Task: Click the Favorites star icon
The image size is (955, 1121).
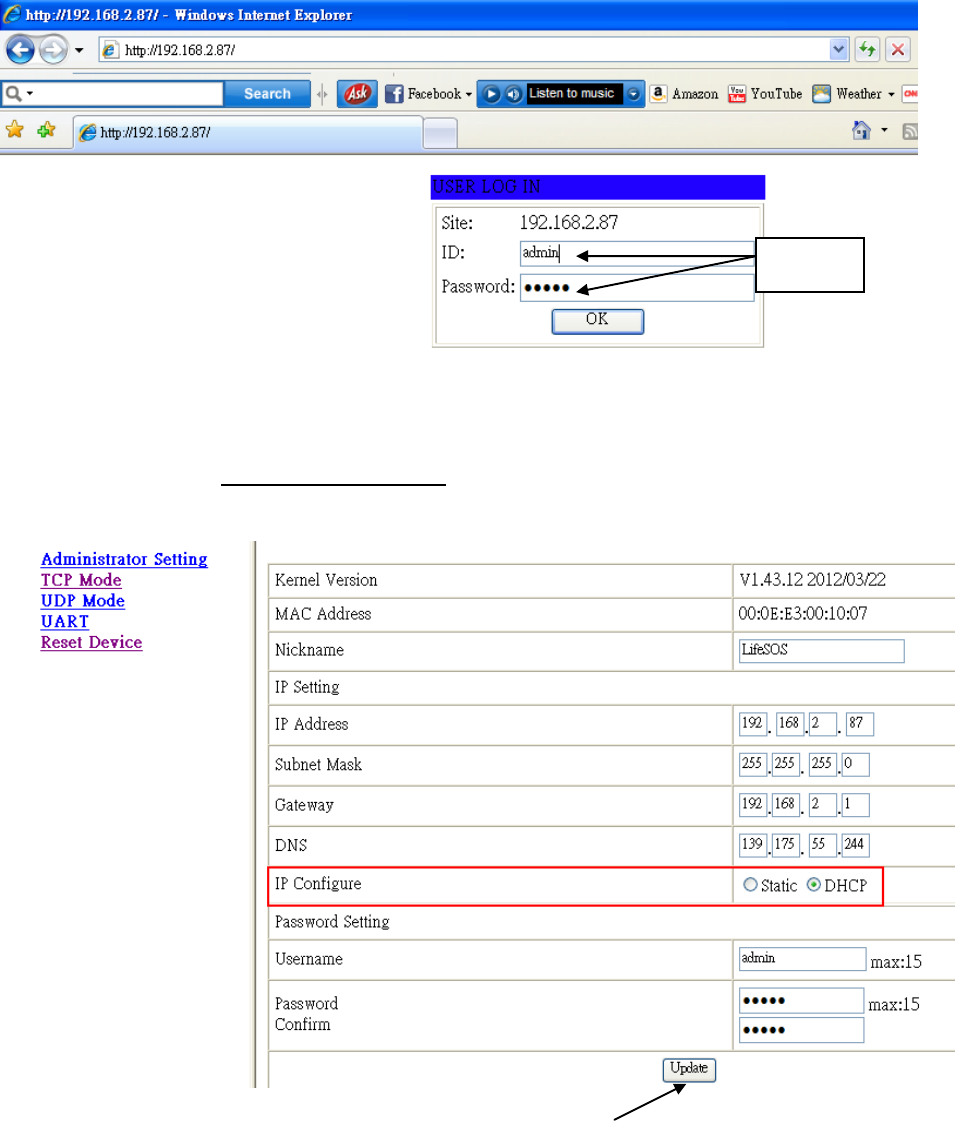Action: coord(15,130)
